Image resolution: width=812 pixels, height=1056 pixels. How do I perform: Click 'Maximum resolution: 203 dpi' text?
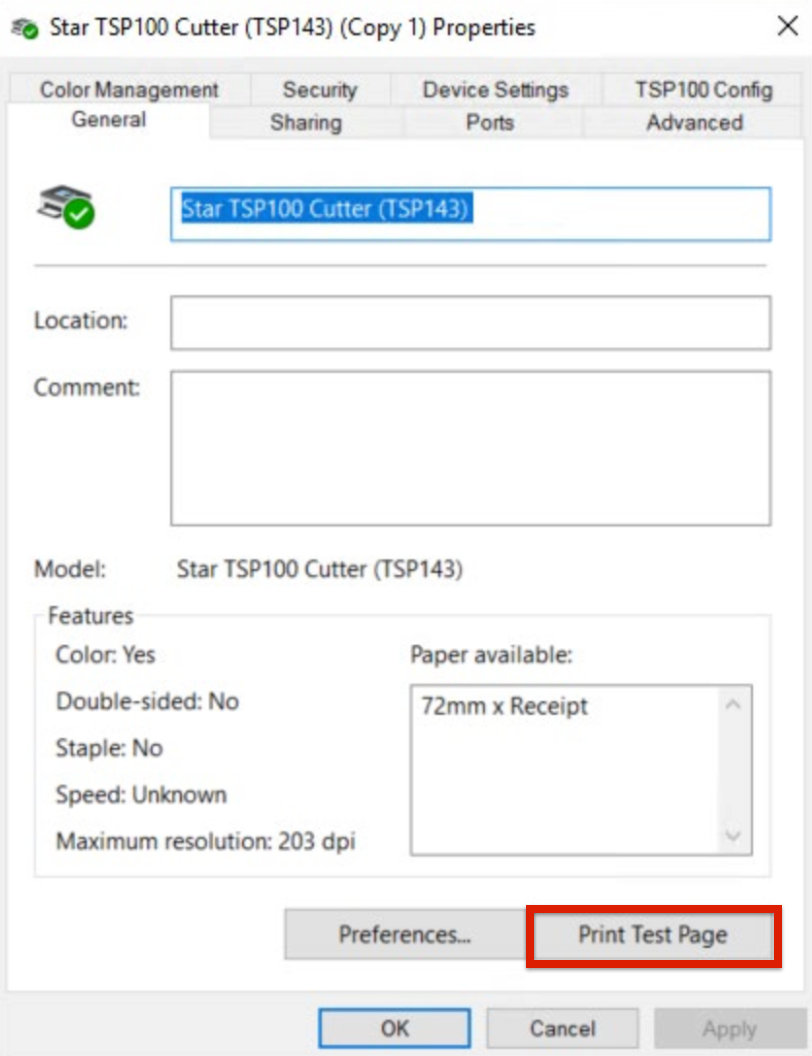pos(205,841)
